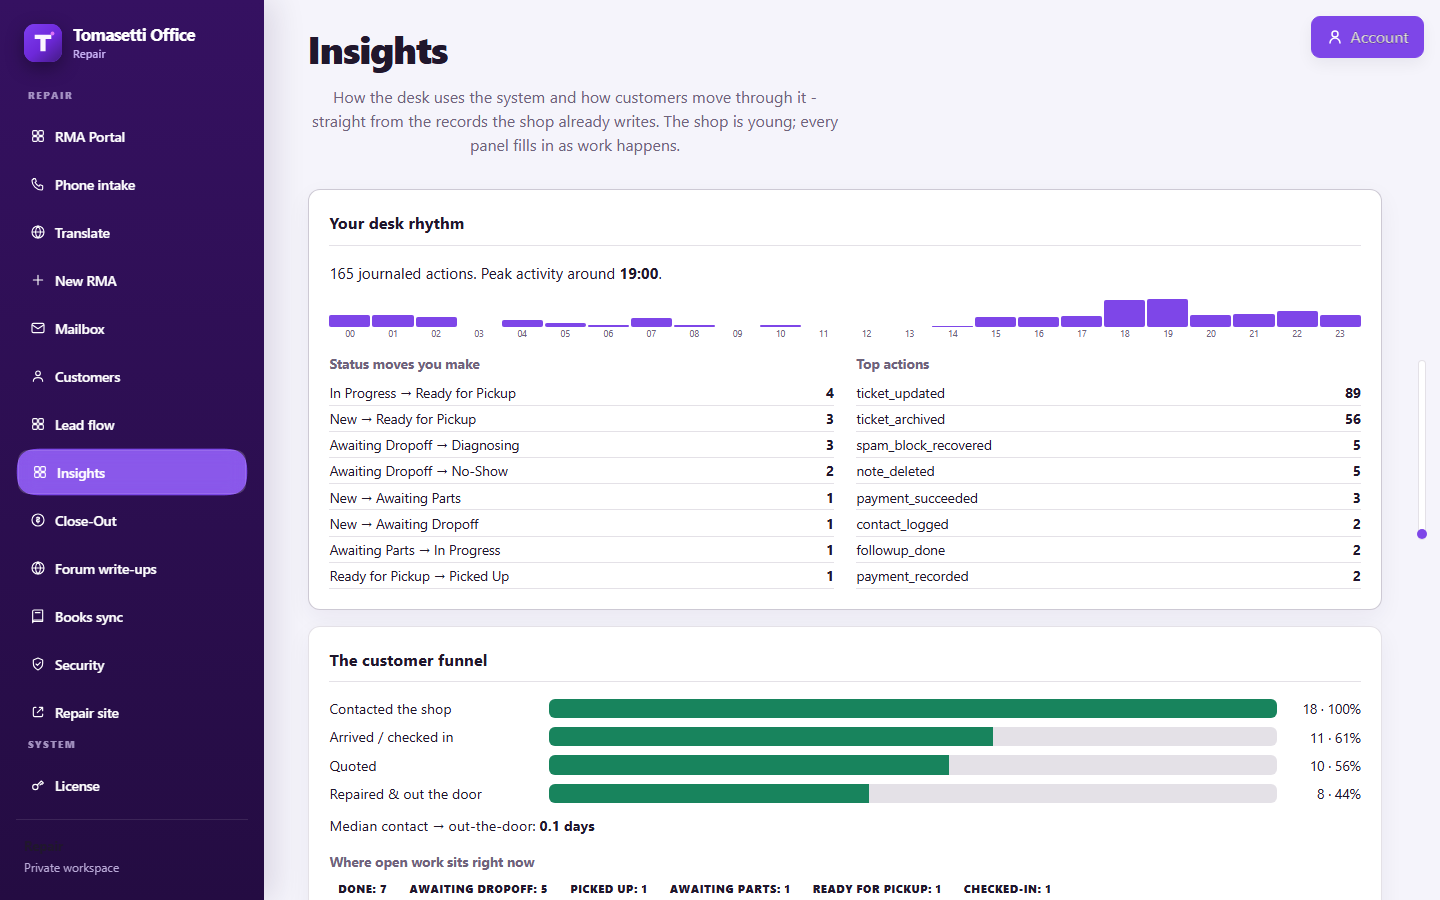Click the Translate globe icon
Viewport: 1440px width, 900px height.
tap(38, 232)
